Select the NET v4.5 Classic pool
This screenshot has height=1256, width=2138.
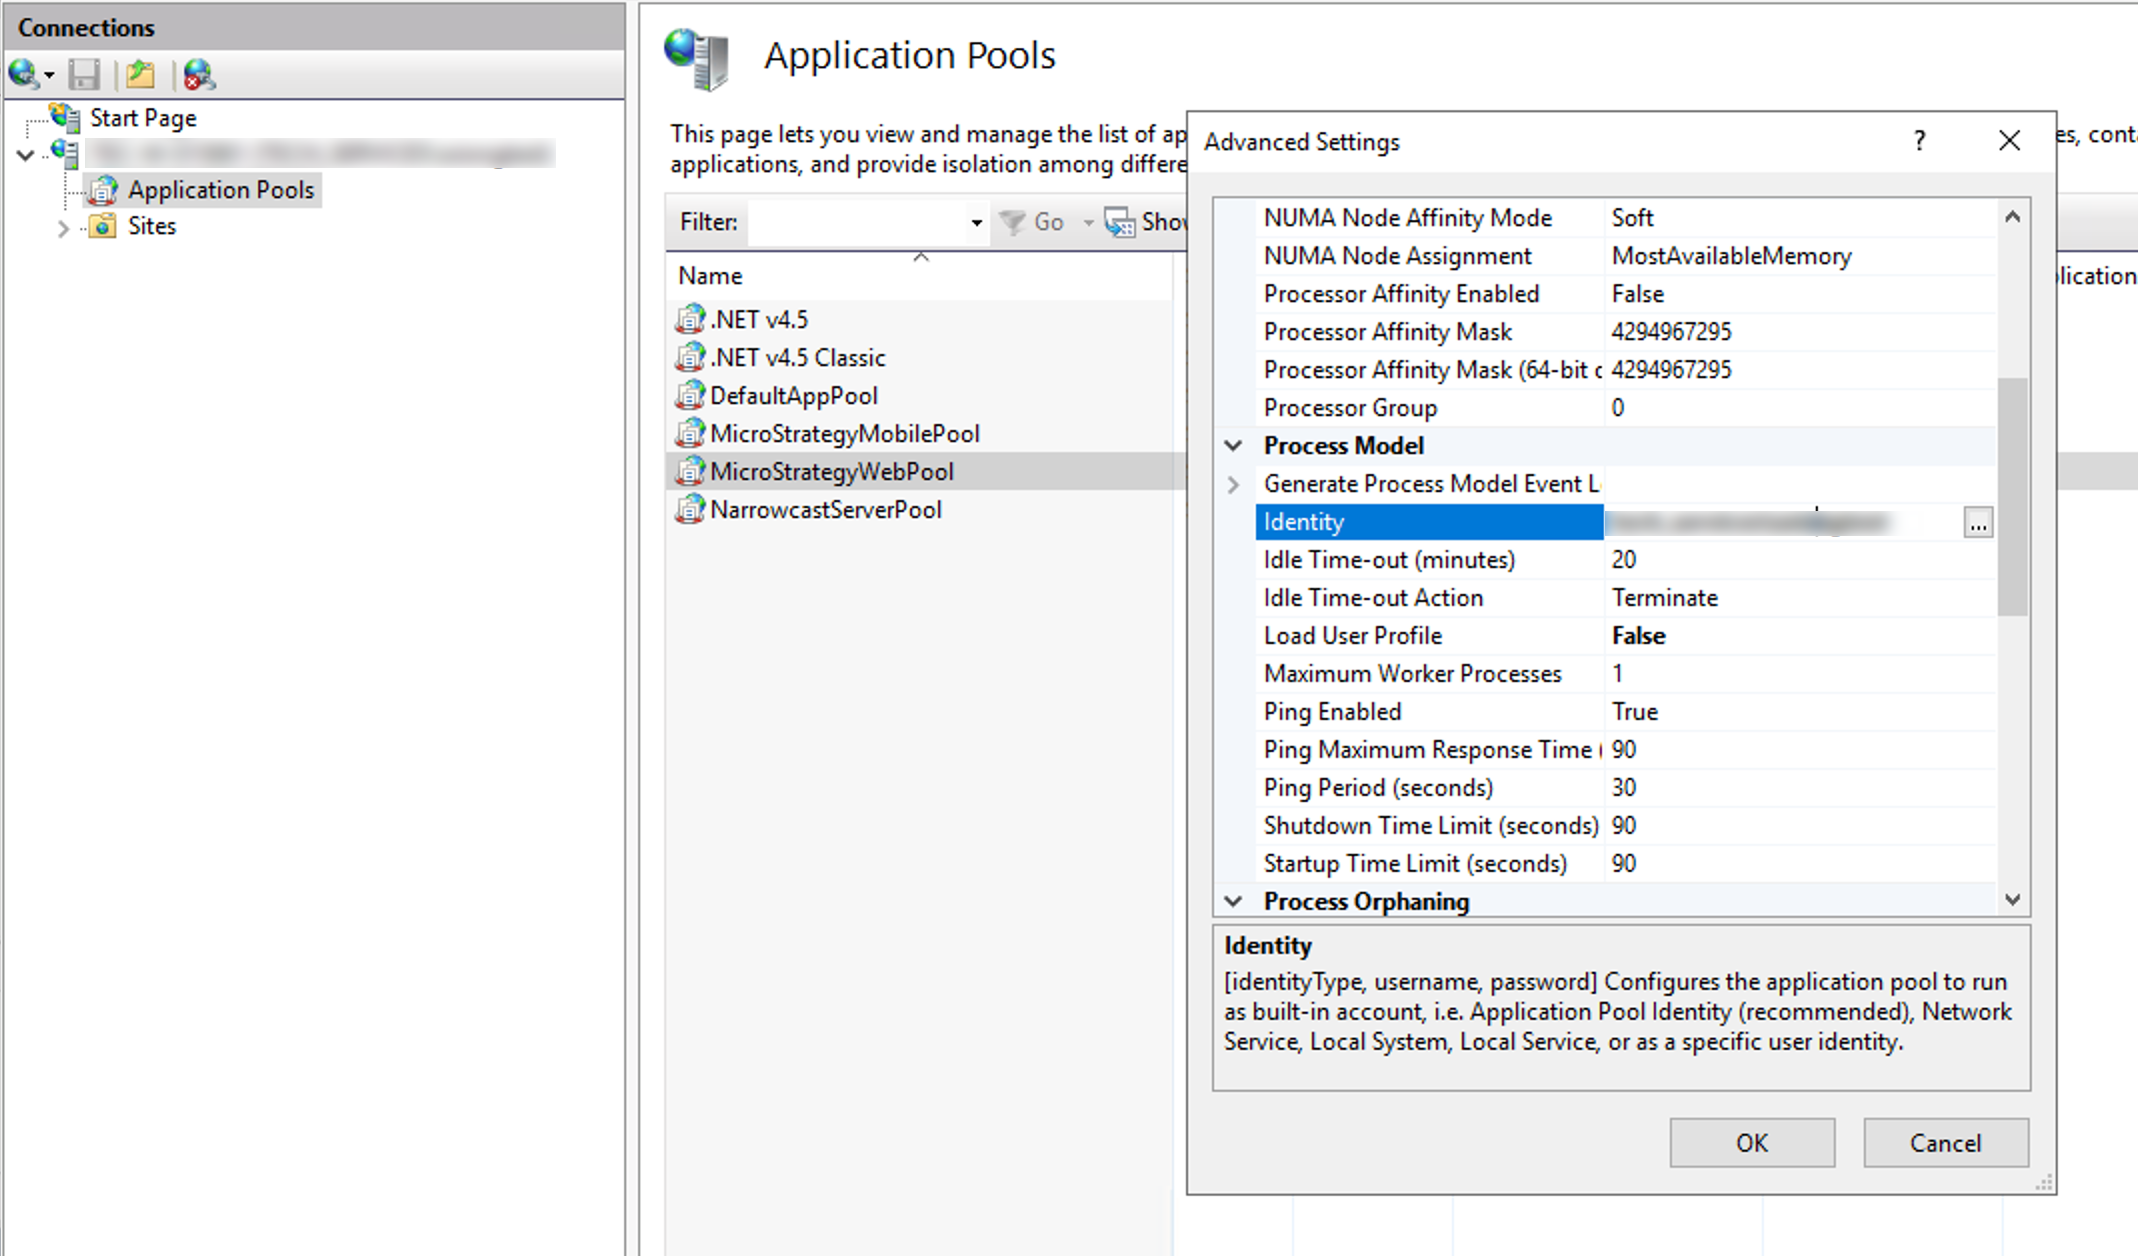coord(797,356)
